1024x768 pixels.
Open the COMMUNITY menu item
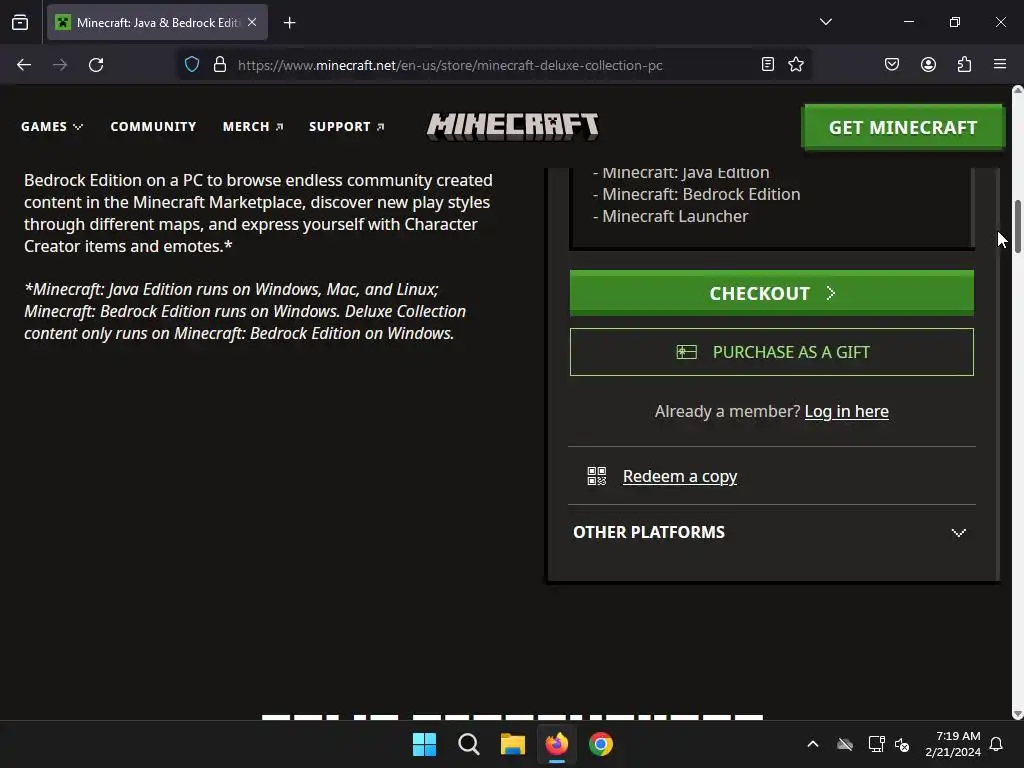[x=153, y=127]
